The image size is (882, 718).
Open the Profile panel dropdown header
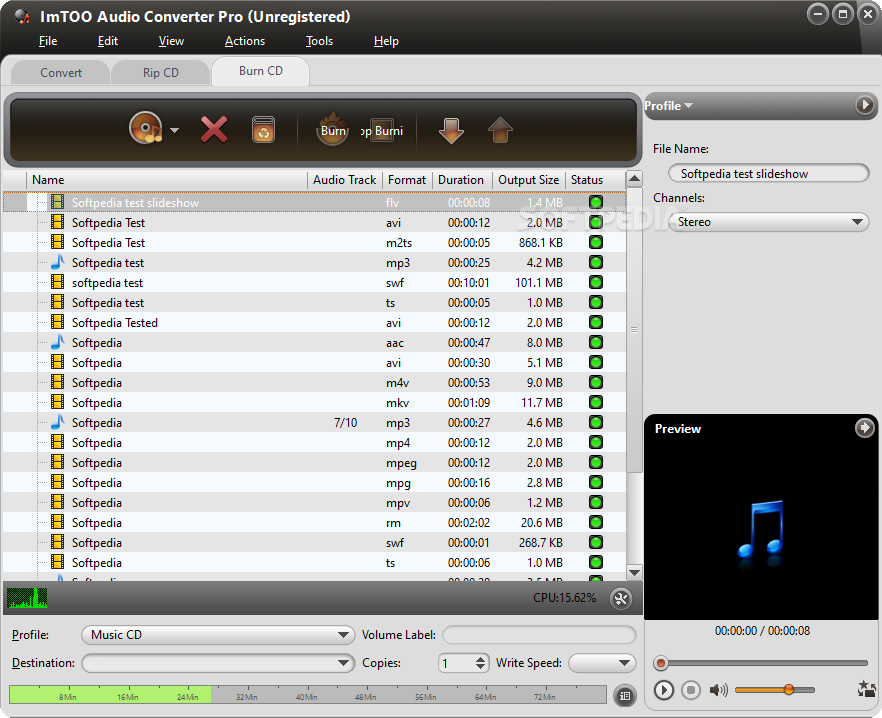(x=668, y=105)
